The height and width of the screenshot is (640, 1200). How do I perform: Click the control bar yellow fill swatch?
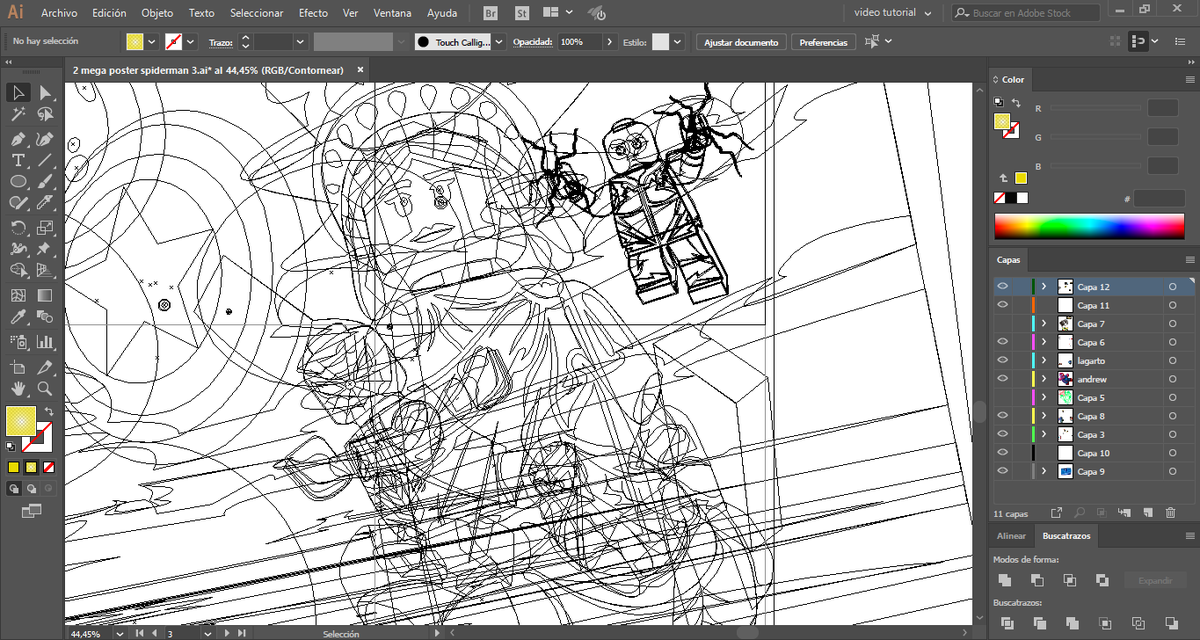coord(134,42)
